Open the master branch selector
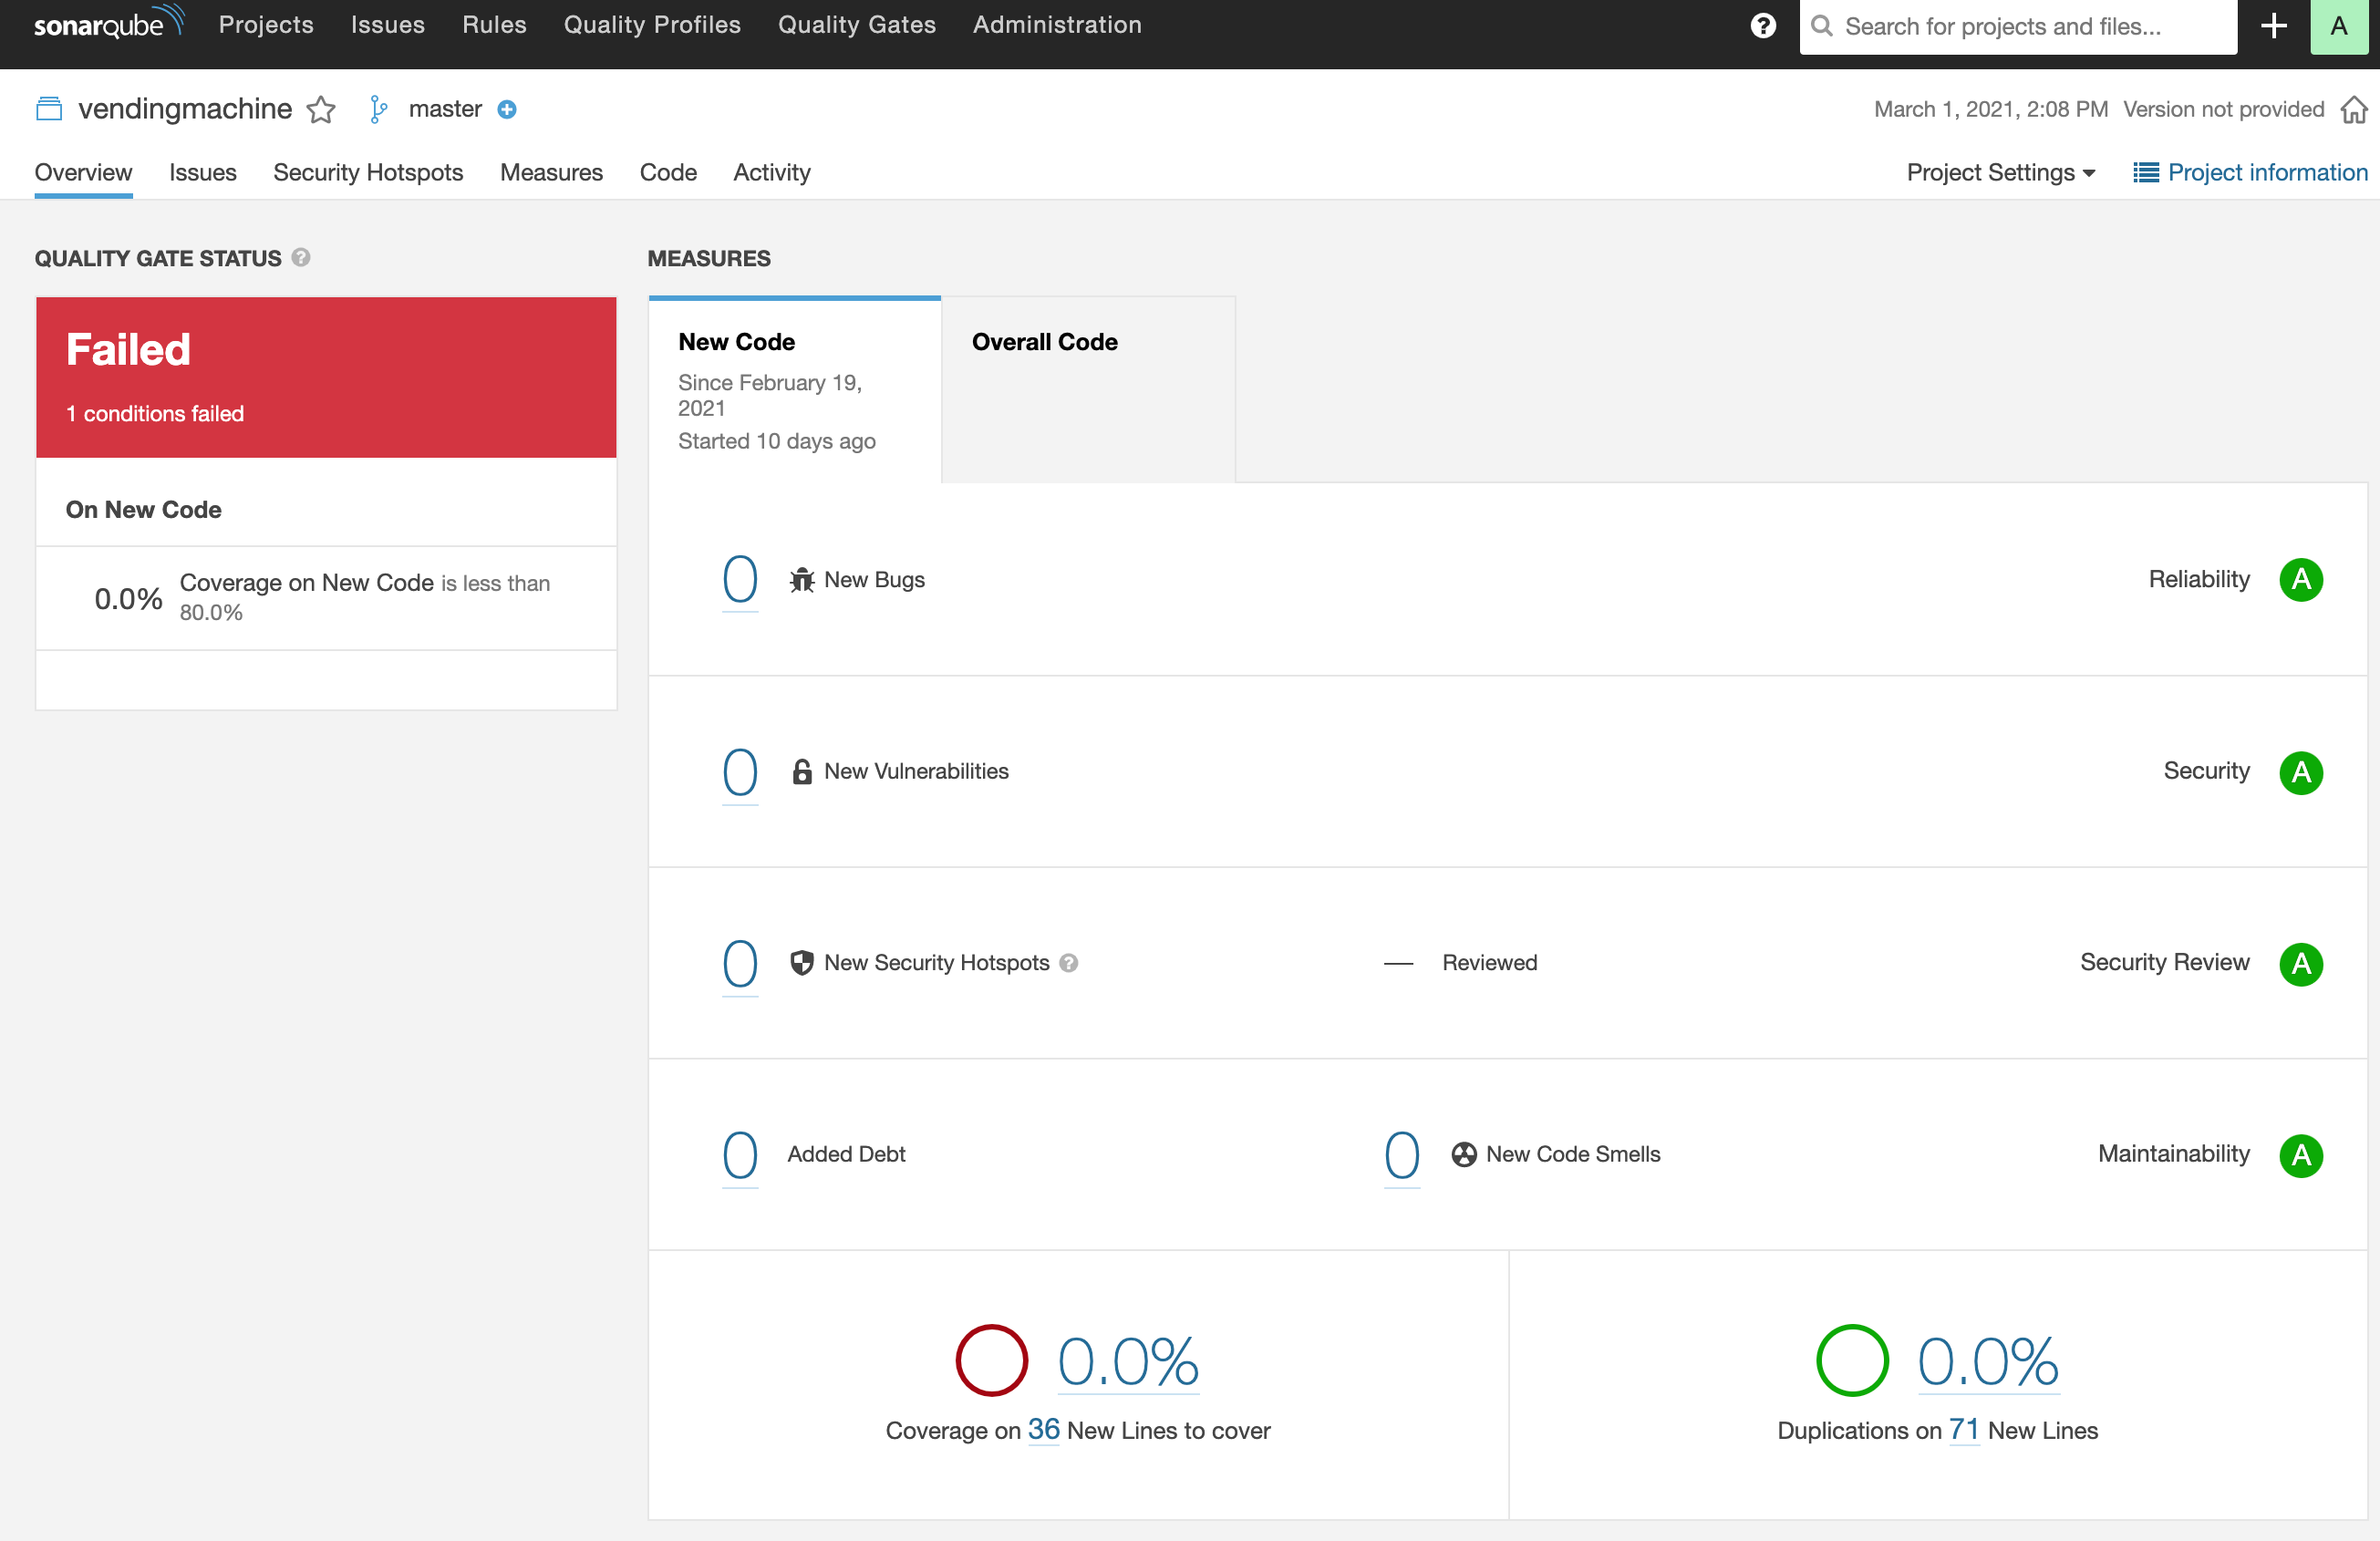 pos(444,109)
